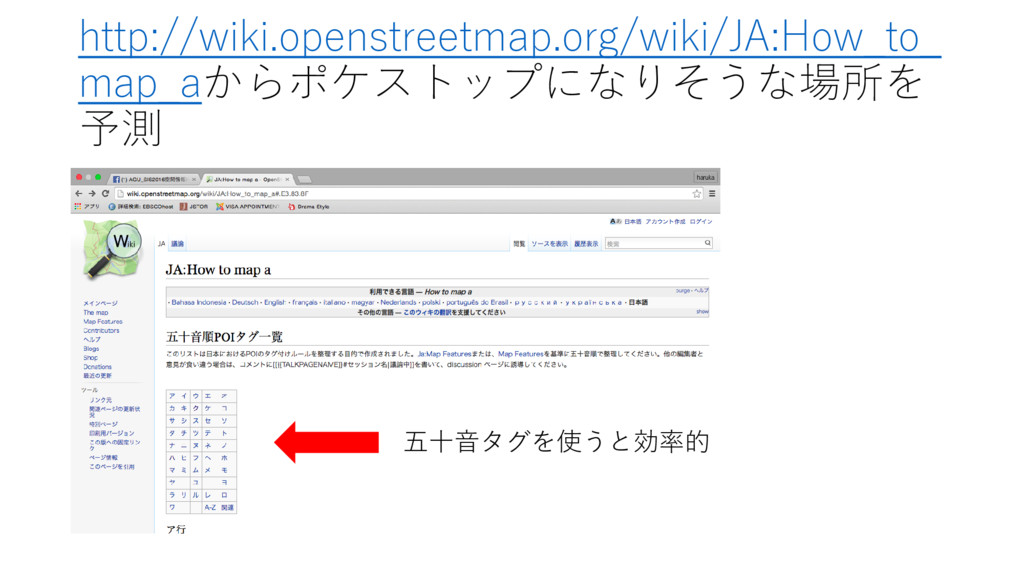Open the English translation

click(x=275, y=302)
